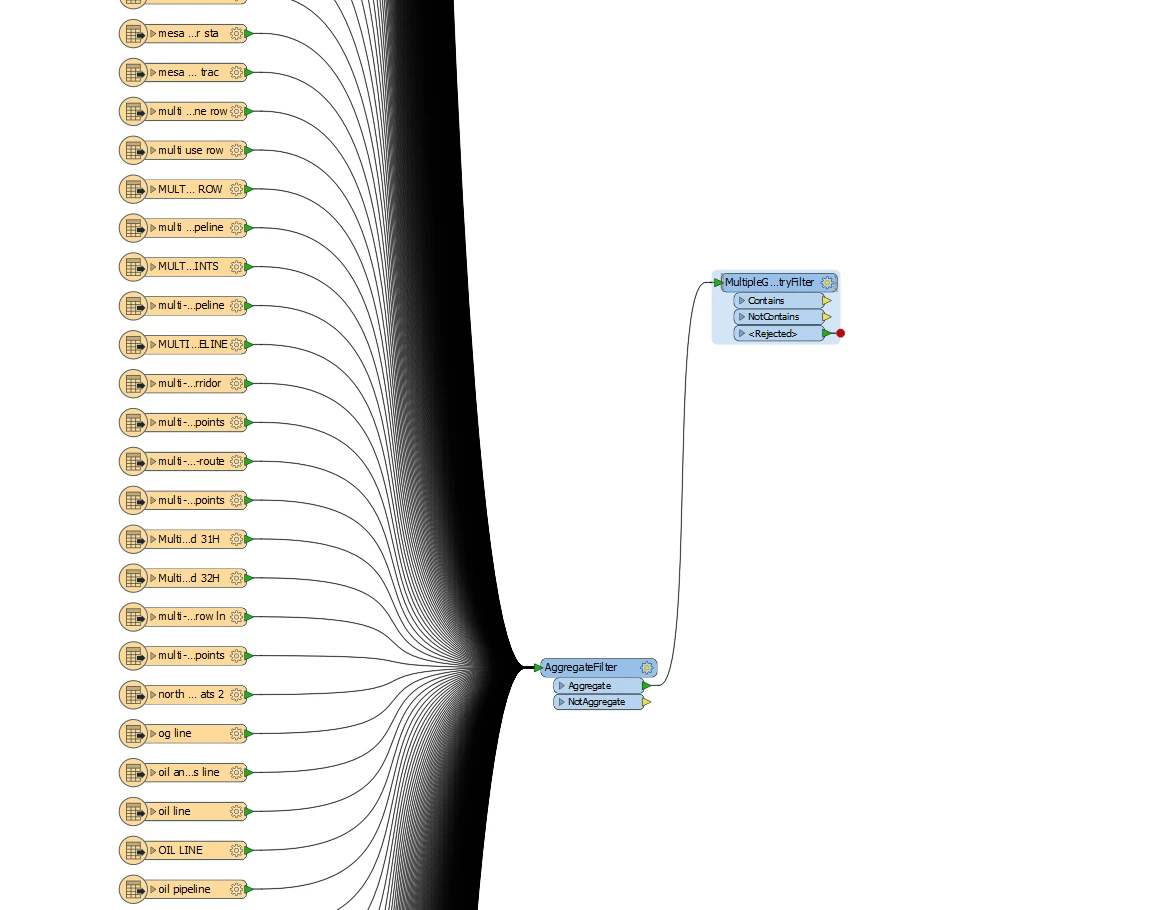Expand 'mesa ... trac' feature type attributes
Image resolution: width=1155 pixels, height=910 pixels.
(153, 72)
